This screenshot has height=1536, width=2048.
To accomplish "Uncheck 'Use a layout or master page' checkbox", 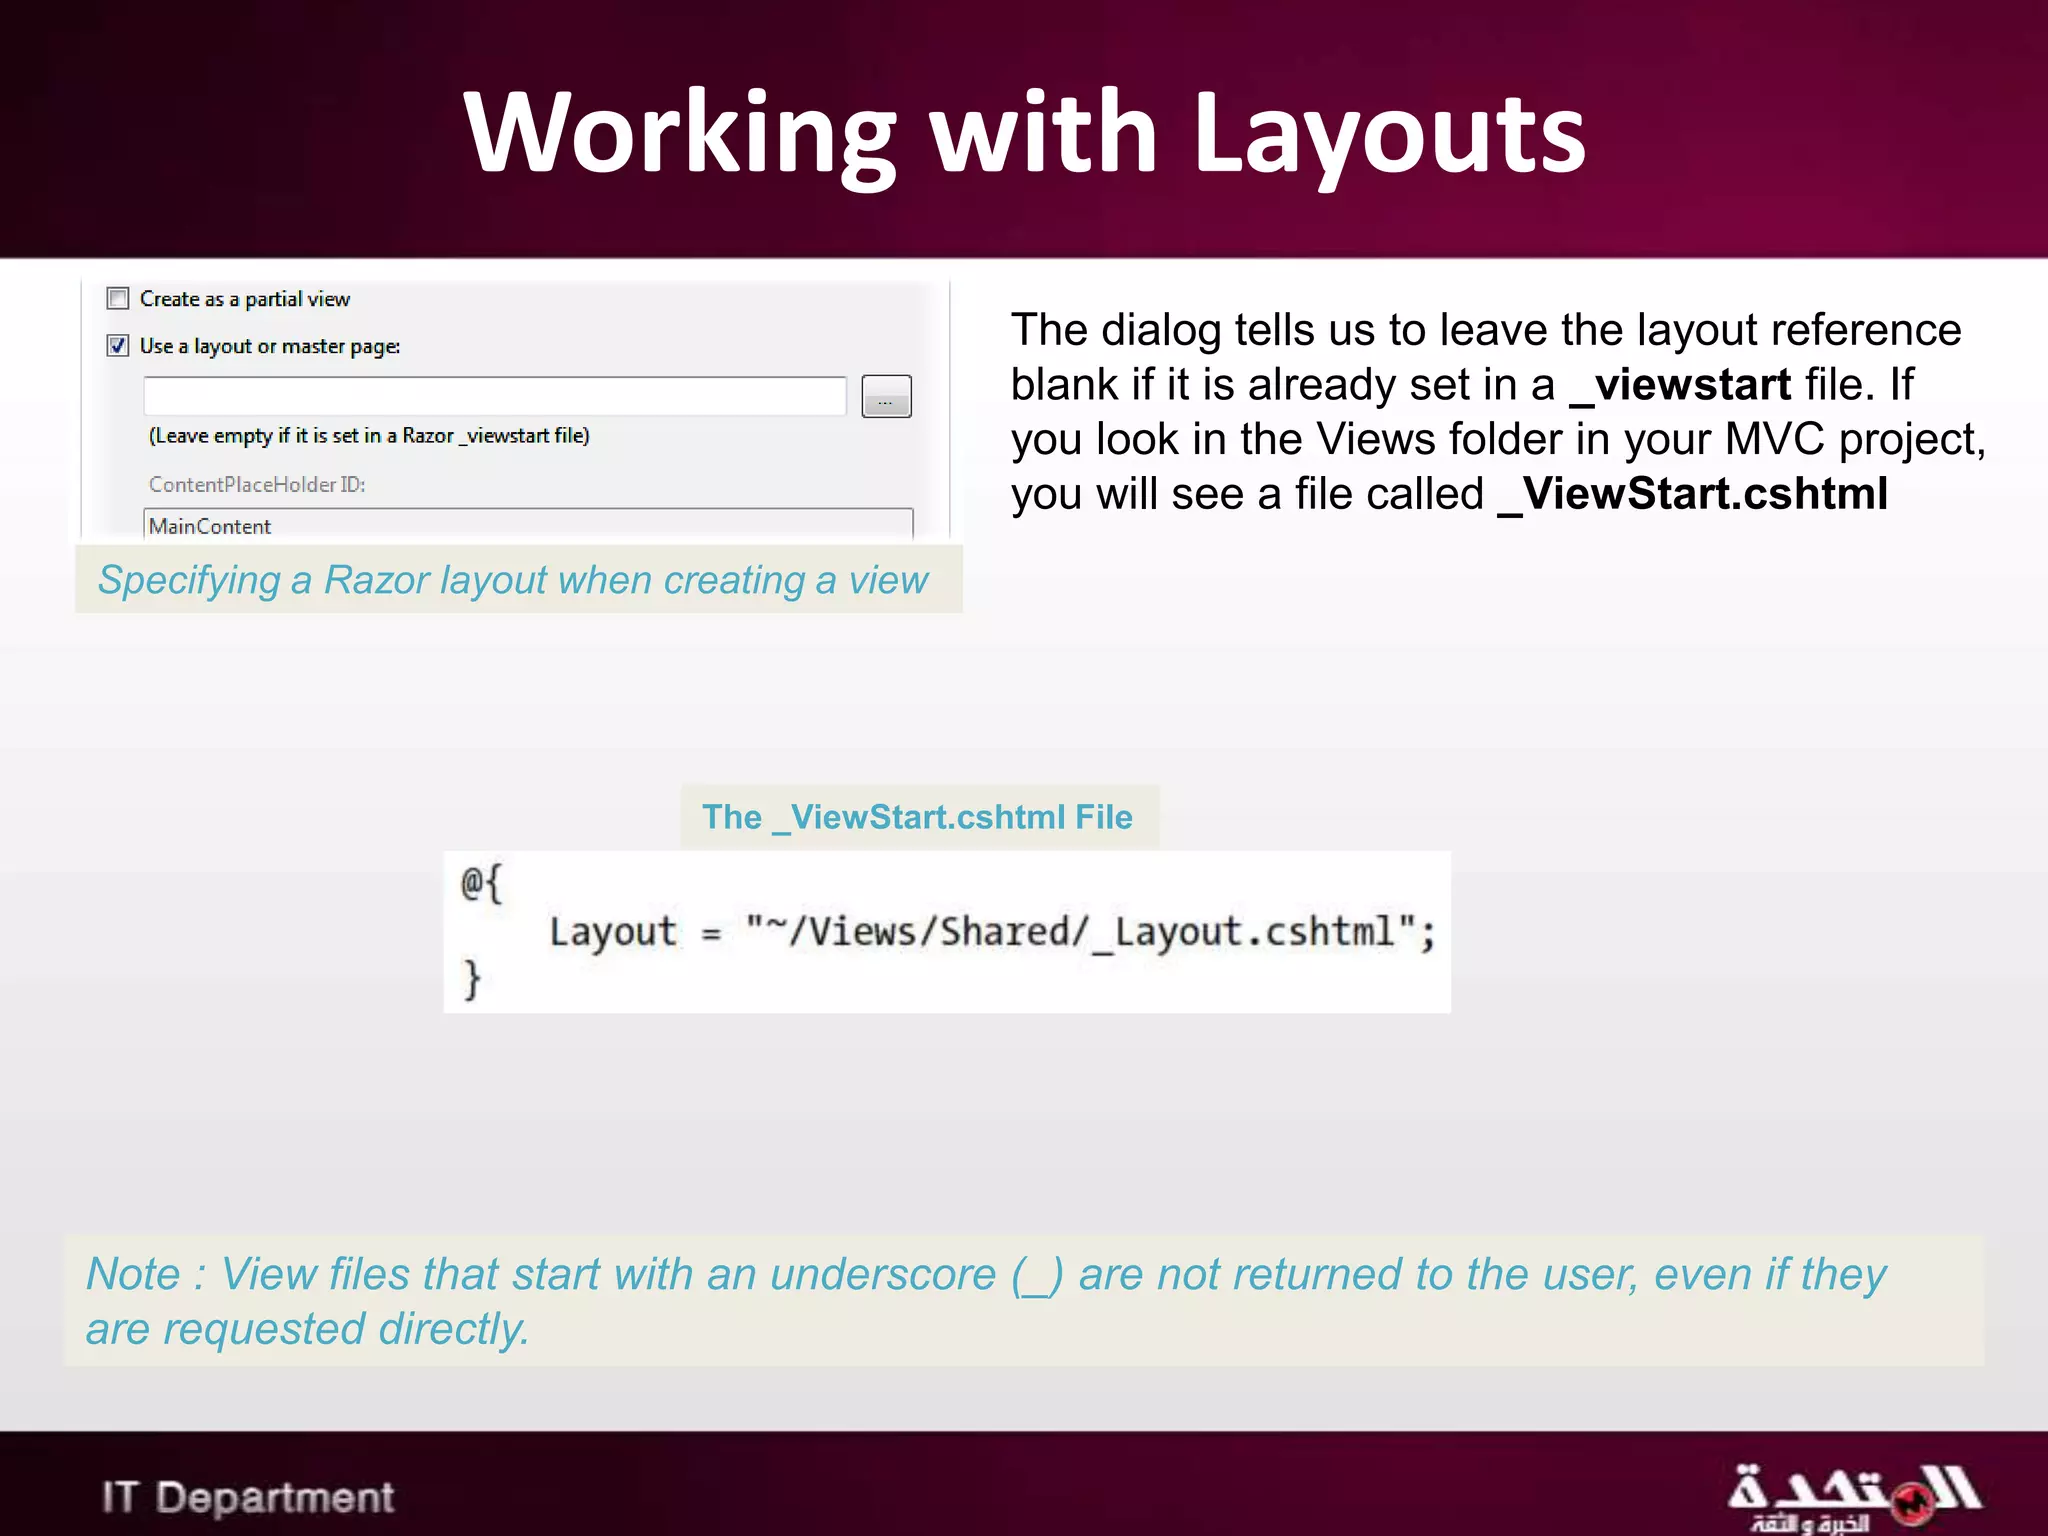I will (118, 346).
